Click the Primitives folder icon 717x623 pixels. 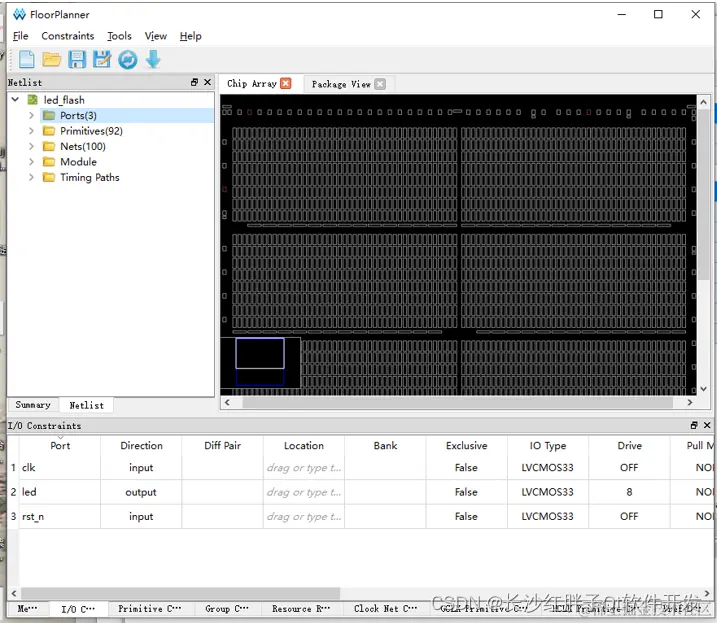point(48,131)
